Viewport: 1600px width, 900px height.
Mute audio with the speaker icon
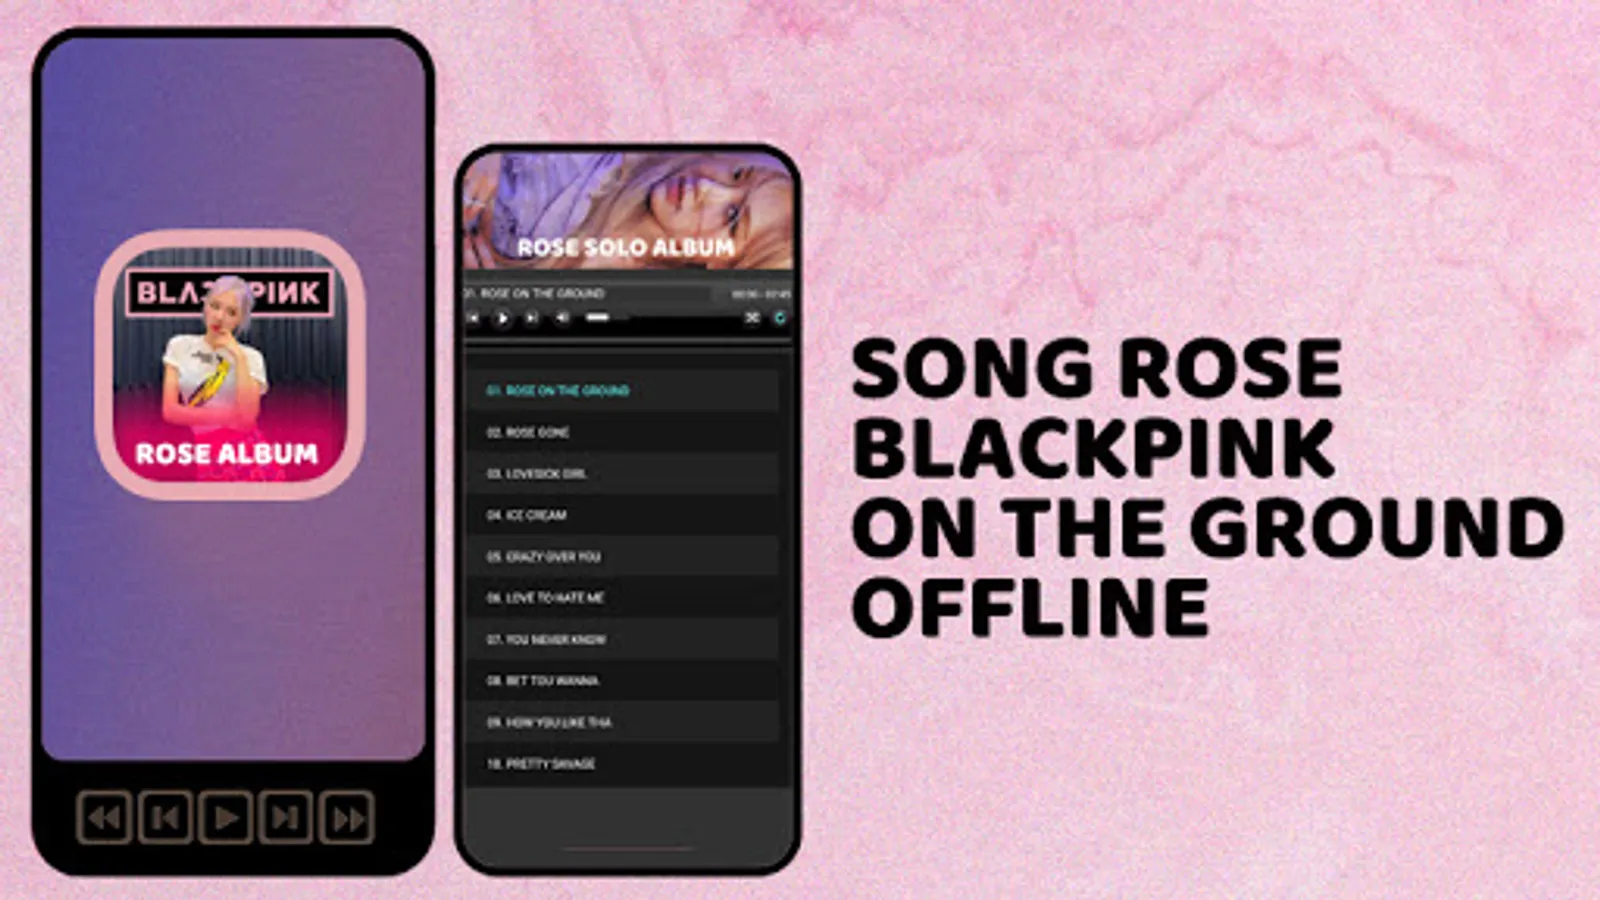562,318
